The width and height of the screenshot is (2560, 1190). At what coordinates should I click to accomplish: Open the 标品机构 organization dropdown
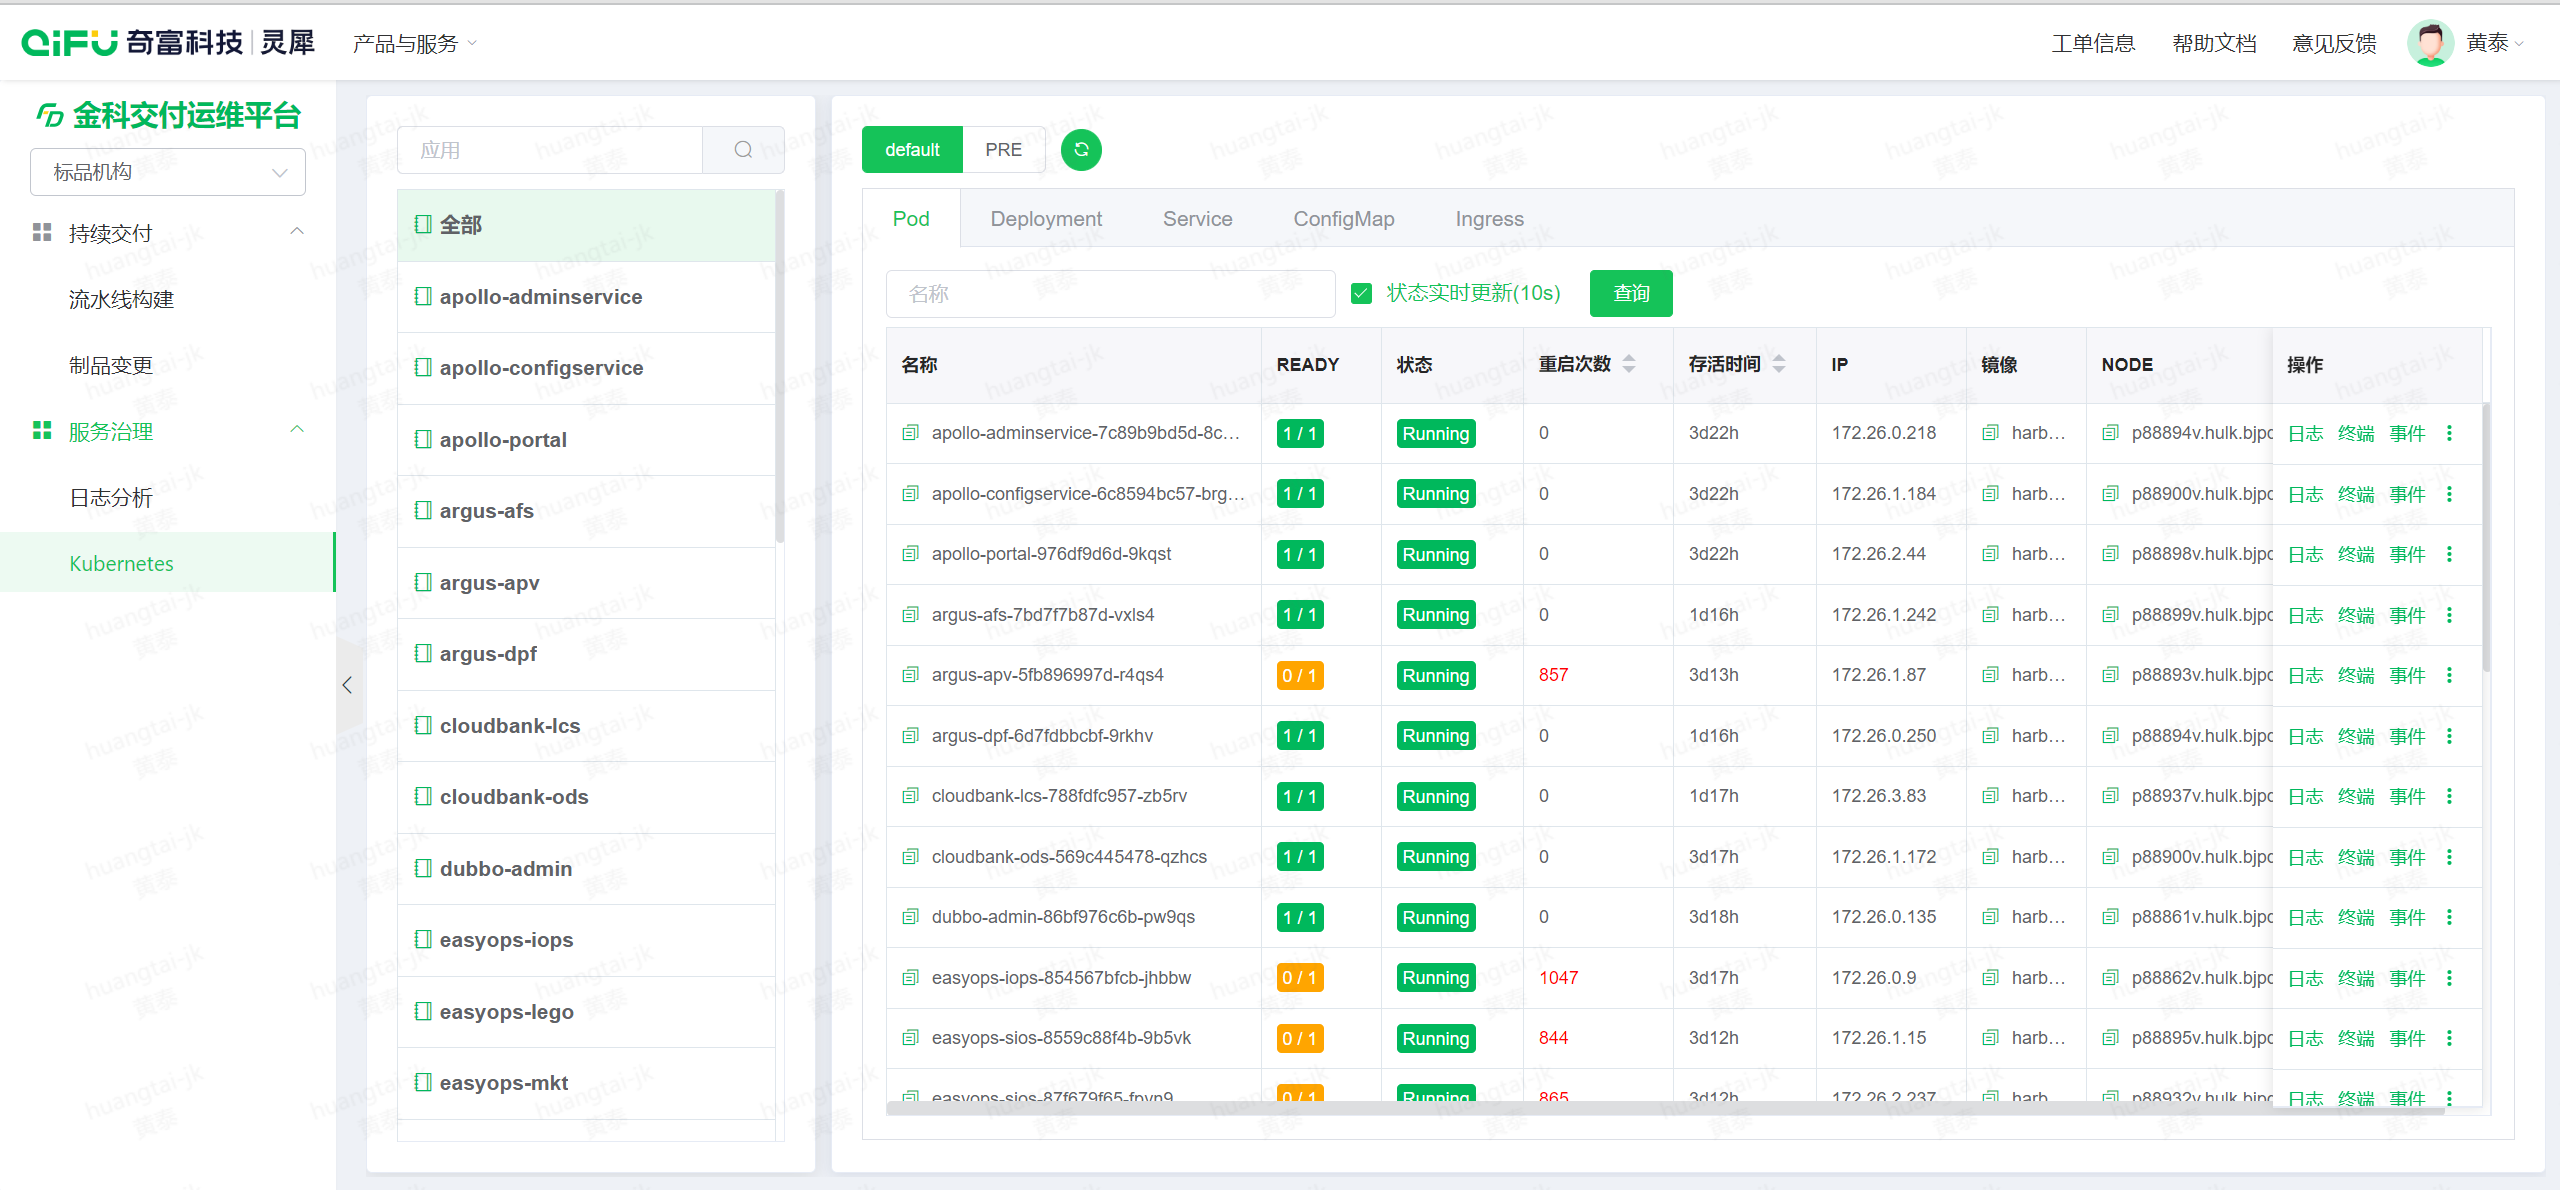click(168, 172)
